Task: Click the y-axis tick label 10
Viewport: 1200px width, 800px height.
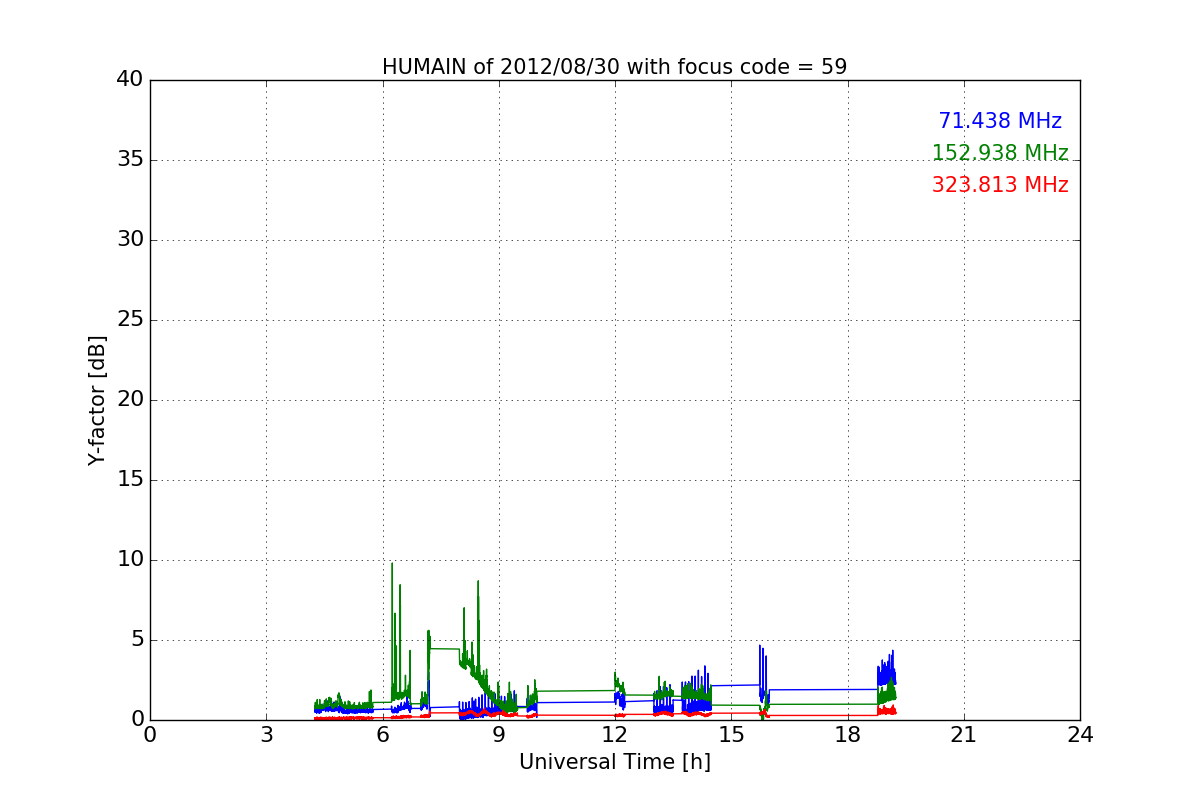Action: click(x=130, y=560)
